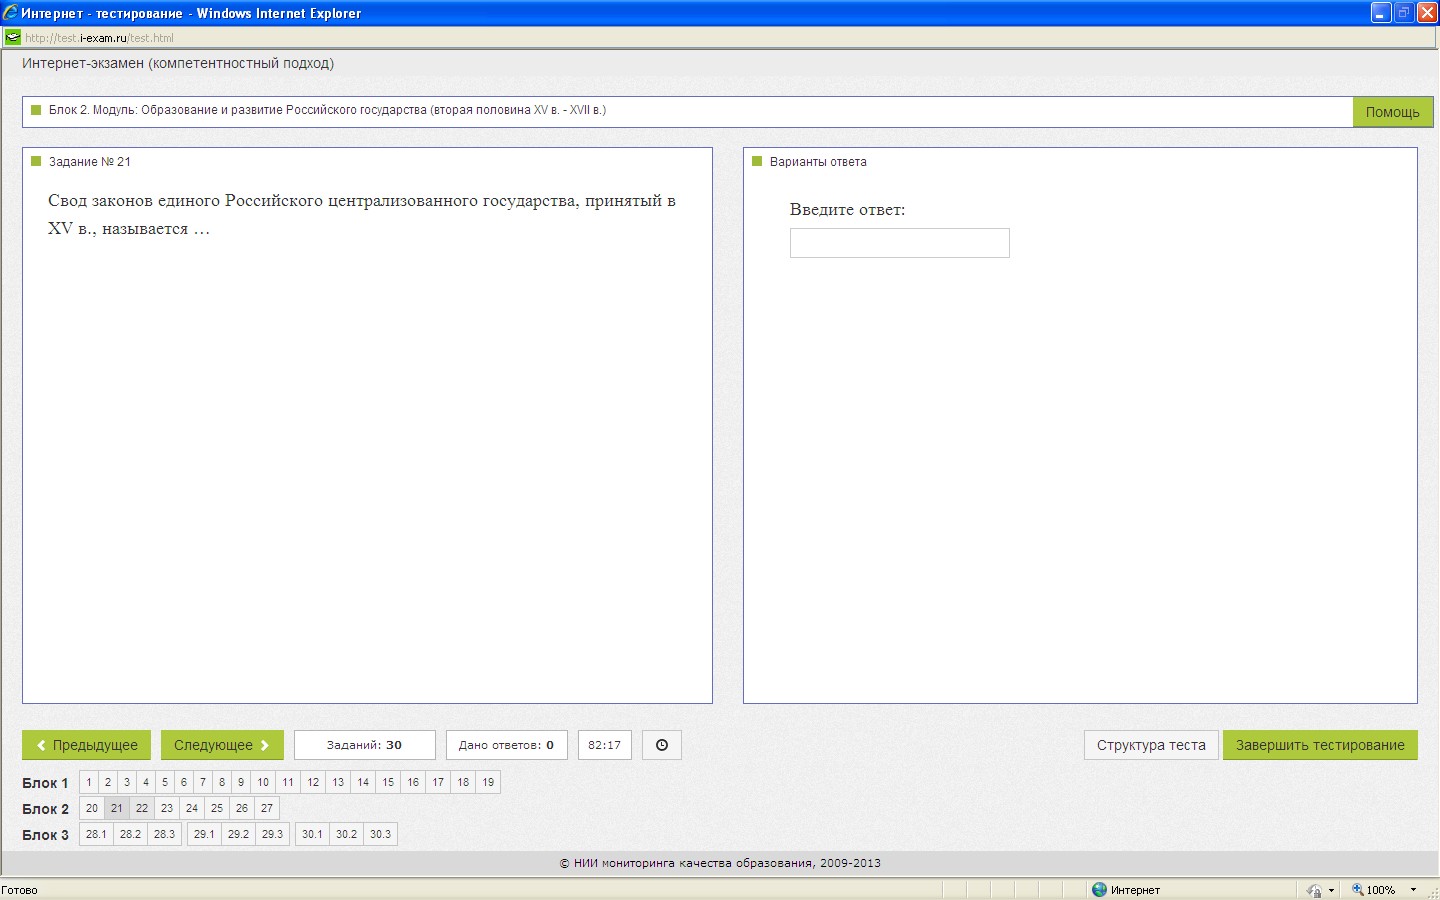Screen dimensions: 1440x900
Task: Open question 6 in Блок 1
Action: 184,782
